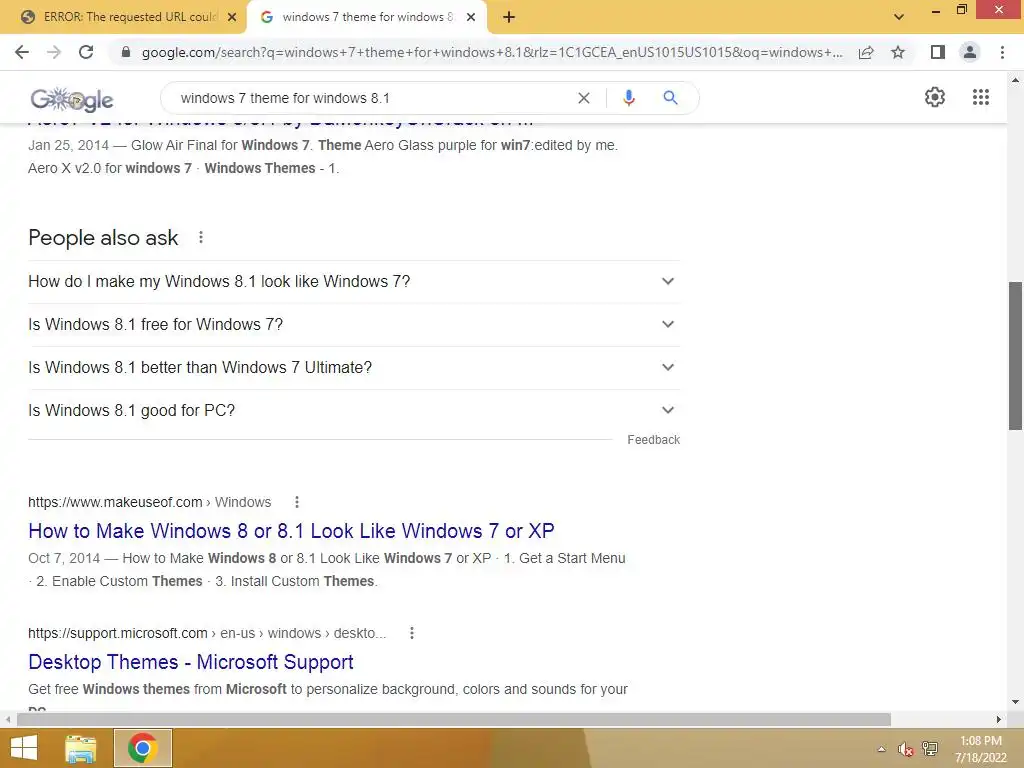Screen dimensions: 1024x768
Task: Bookmark this tab with the star
Action: [x=898, y=52]
